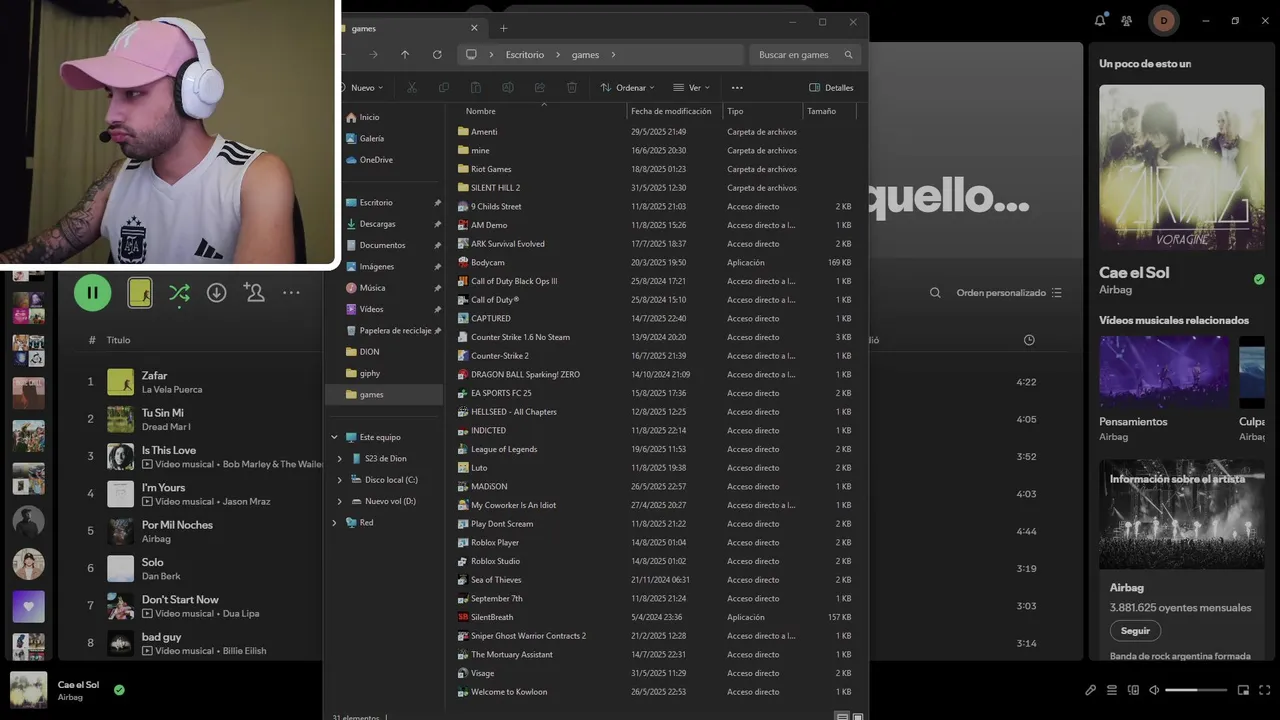The height and width of the screenshot is (720, 1280).
Task: Invite collaborators to the Spotify playlist
Action: click(254, 293)
